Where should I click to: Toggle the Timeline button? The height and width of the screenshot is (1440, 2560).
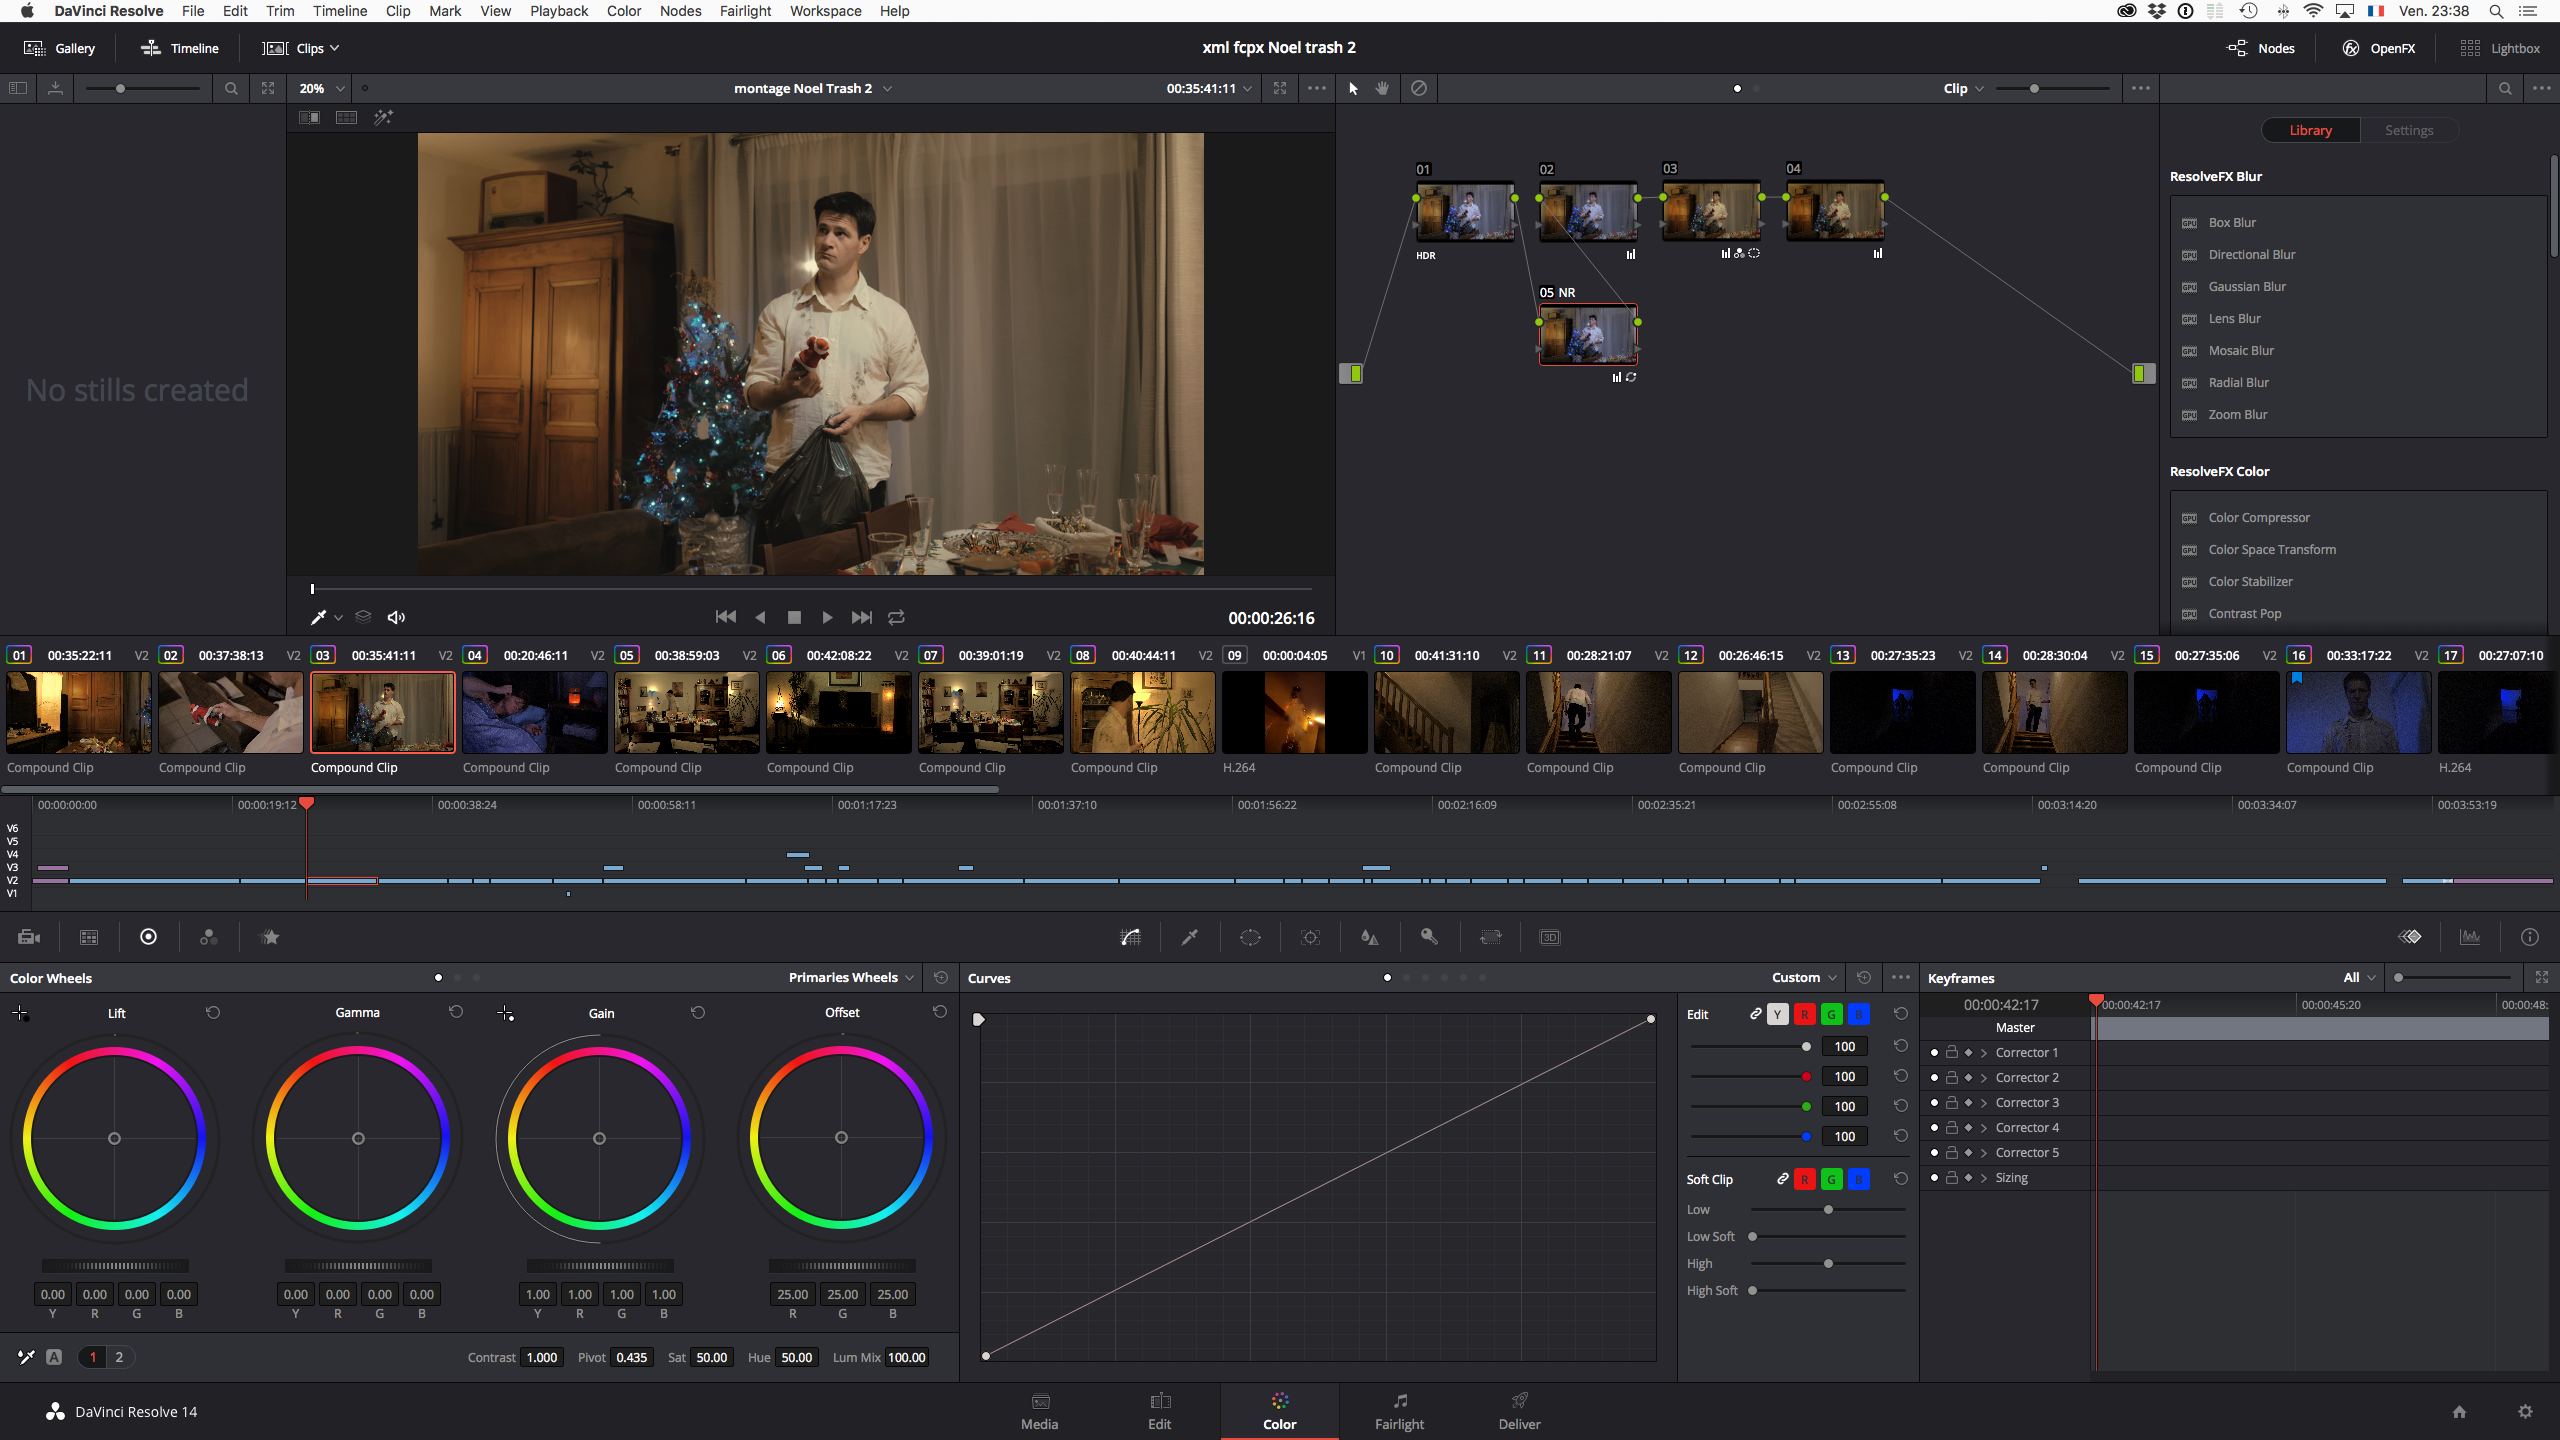click(x=180, y=48)
